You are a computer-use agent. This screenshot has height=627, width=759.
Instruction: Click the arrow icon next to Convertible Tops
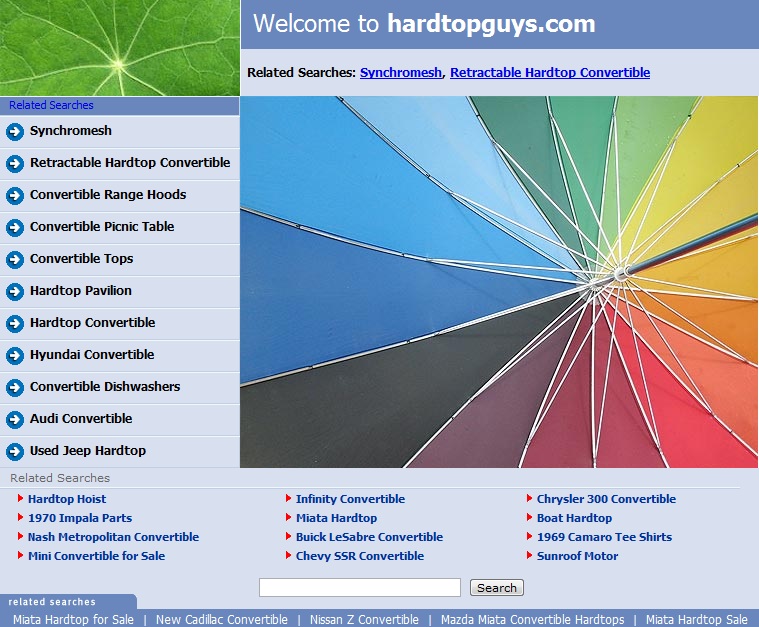[15, 259]
